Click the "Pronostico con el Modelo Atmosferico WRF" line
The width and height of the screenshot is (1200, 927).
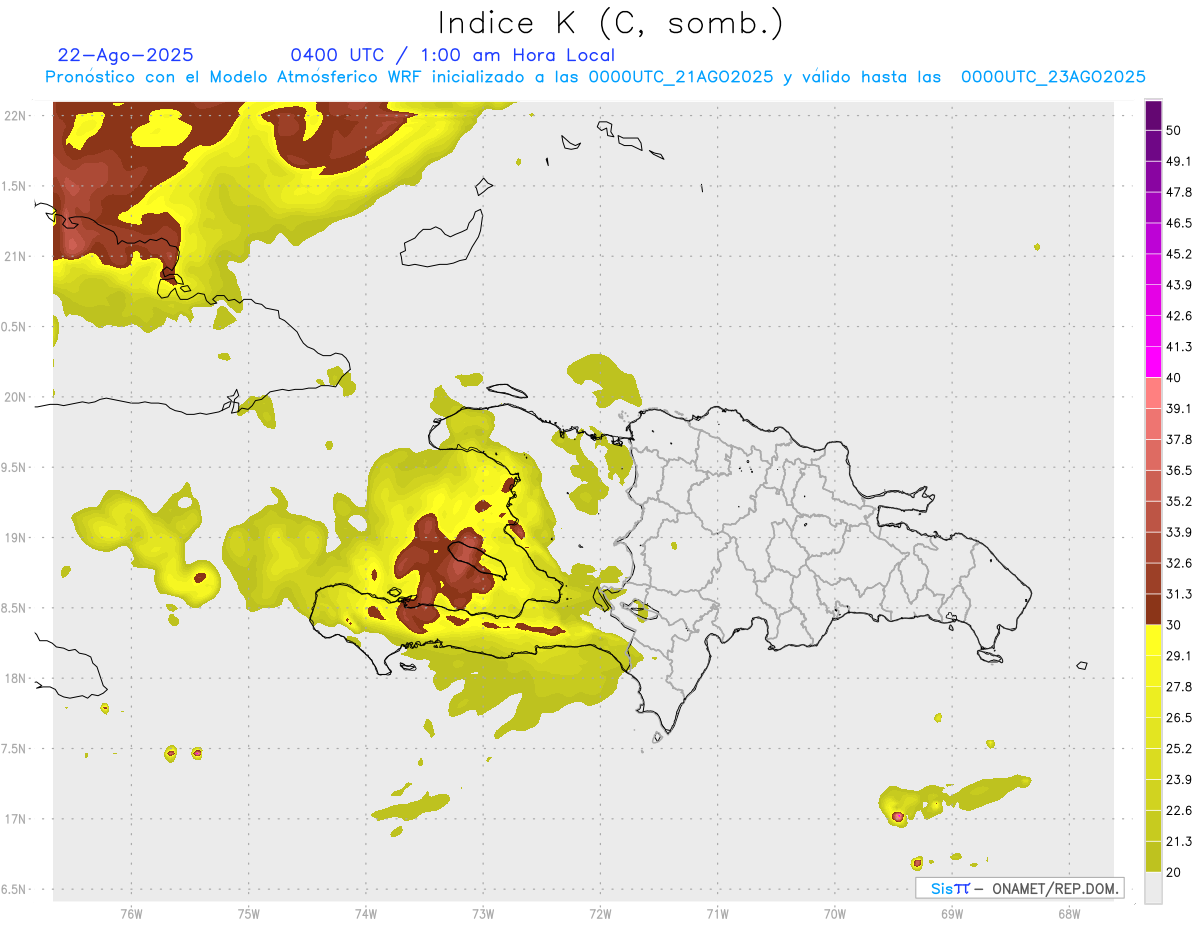(595, 77)
